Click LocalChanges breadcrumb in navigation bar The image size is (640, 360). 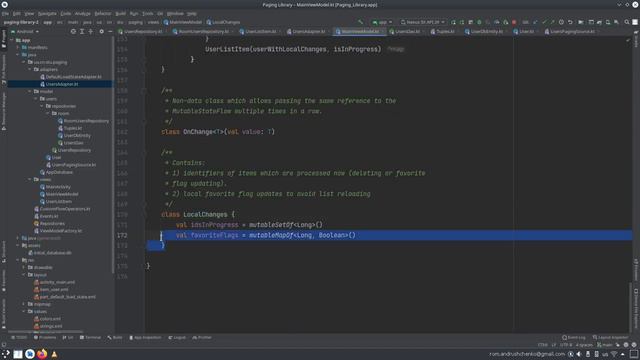click(223, 22)
